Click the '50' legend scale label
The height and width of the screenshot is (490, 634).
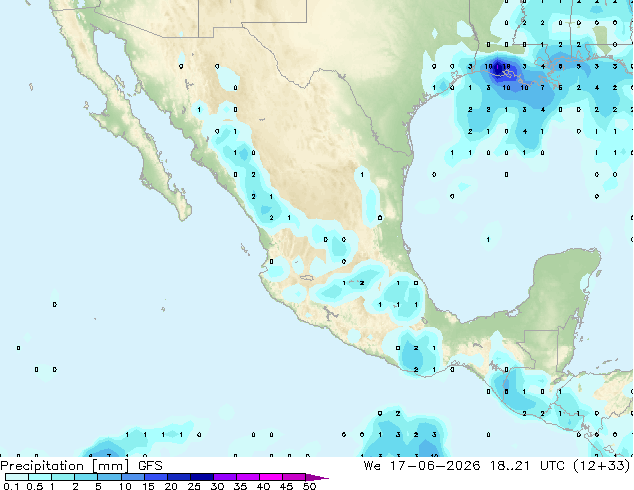click(310, 486)
